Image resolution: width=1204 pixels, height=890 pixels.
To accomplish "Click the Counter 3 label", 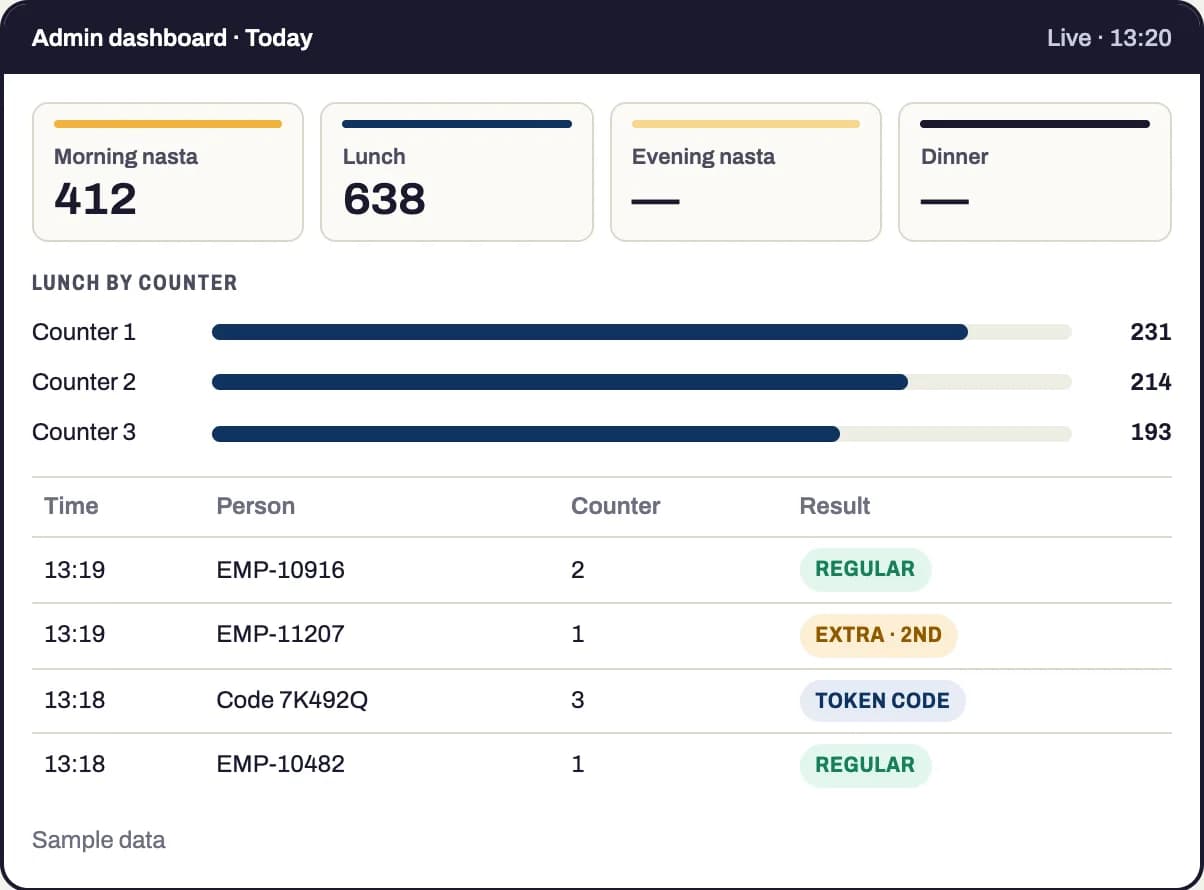I will [84, 432].
